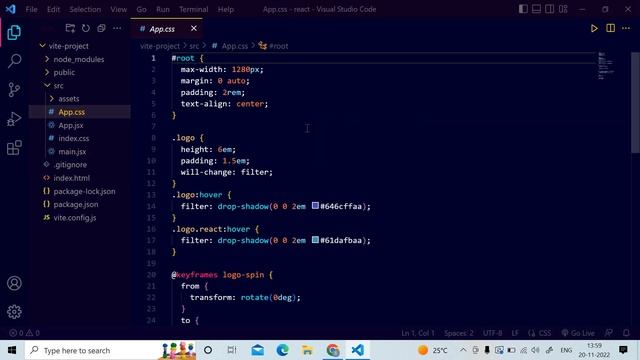Select App.css in the file tree
The image size is (640, 360).
click(x=71, y=112)
